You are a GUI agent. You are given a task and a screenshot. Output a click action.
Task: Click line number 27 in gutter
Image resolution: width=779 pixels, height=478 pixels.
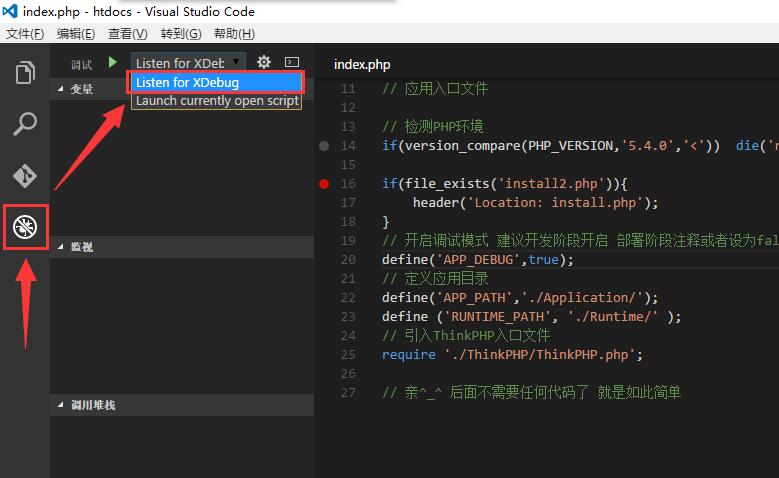pos(348,393)
